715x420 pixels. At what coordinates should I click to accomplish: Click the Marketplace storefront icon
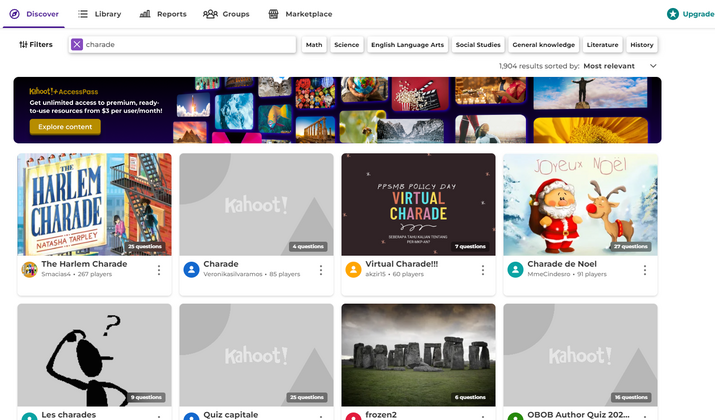[273, 14]
